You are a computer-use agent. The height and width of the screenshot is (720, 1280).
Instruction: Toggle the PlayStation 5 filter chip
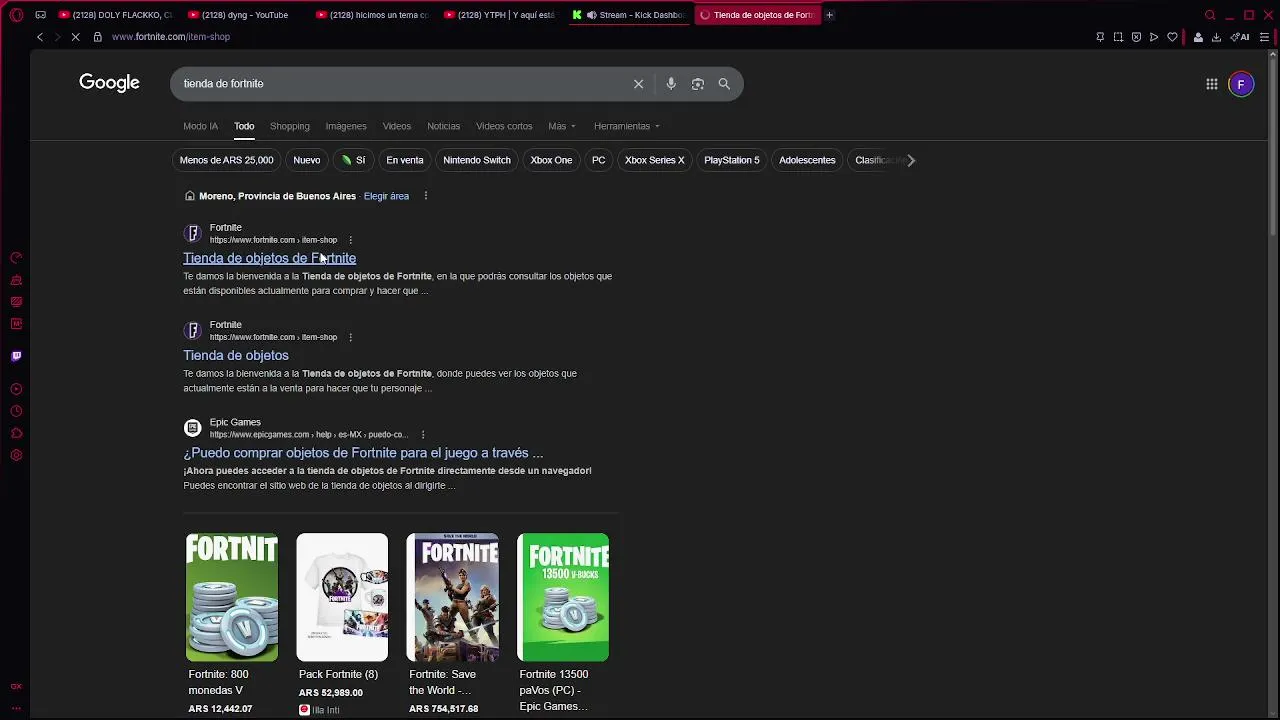tap(732, 160)
